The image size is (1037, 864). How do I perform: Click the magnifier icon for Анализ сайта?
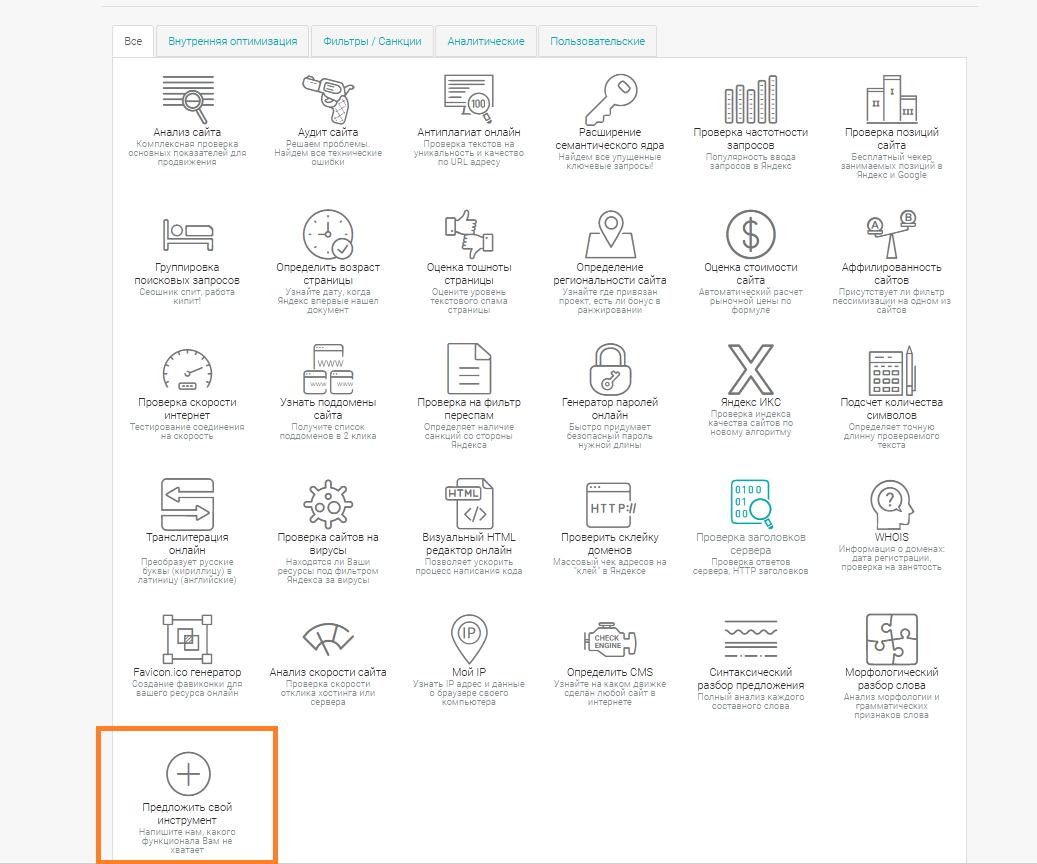pyautogui.click(x=187, y=98)
